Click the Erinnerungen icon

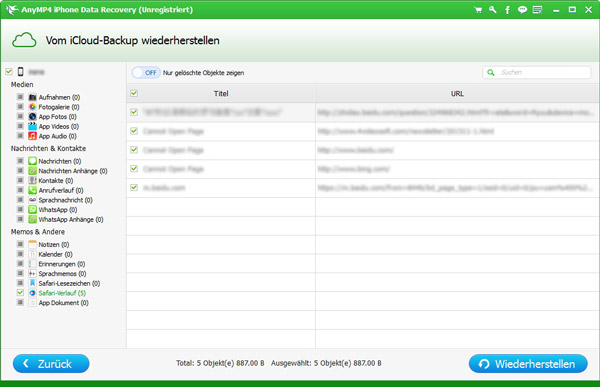coord(33,264)
